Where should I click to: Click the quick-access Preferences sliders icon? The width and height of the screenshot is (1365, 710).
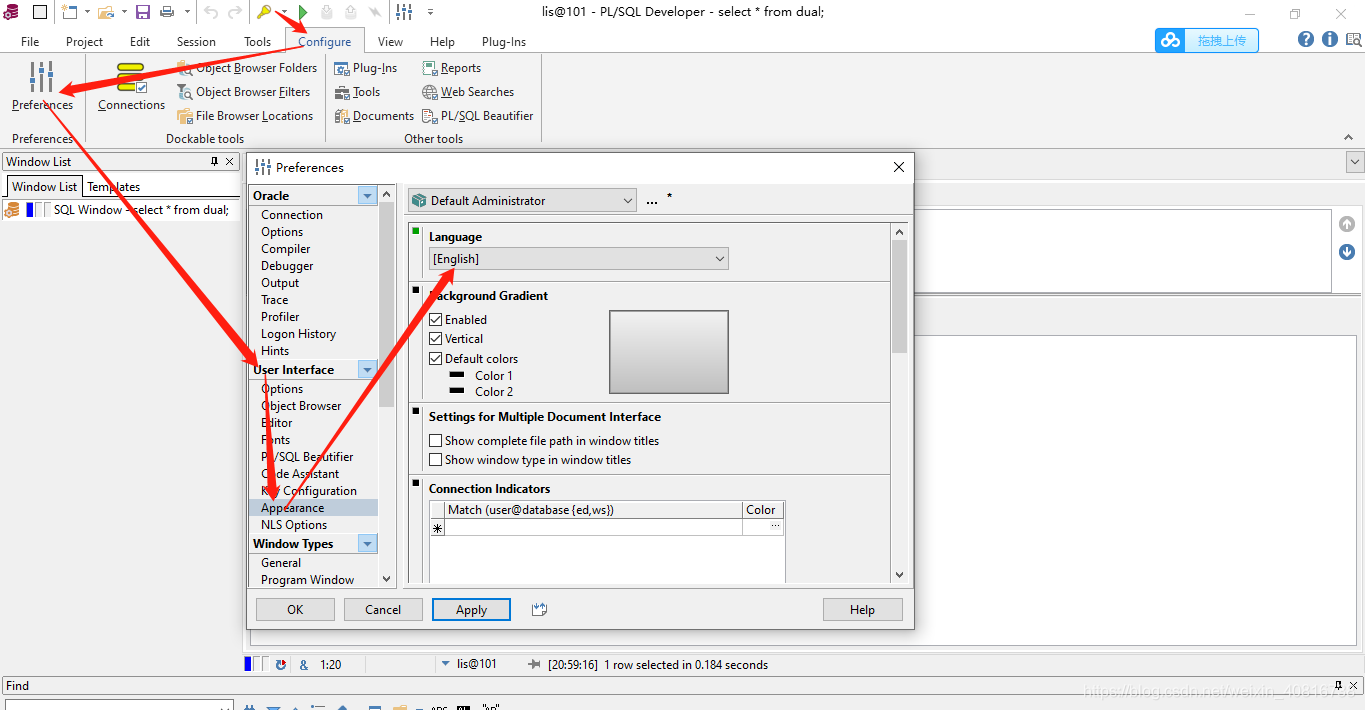pos(404,12)
